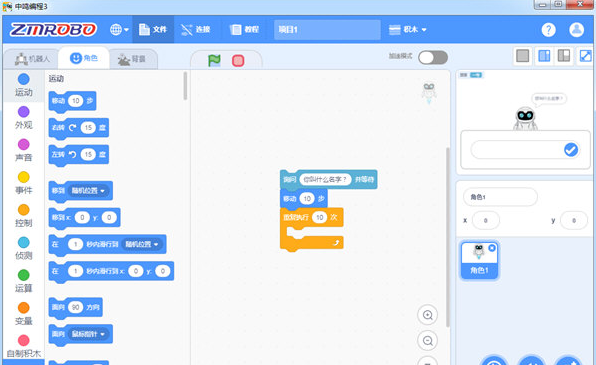Click the block palette scrollbar
This screenshot has width=596, height=365.
point(185,86)
